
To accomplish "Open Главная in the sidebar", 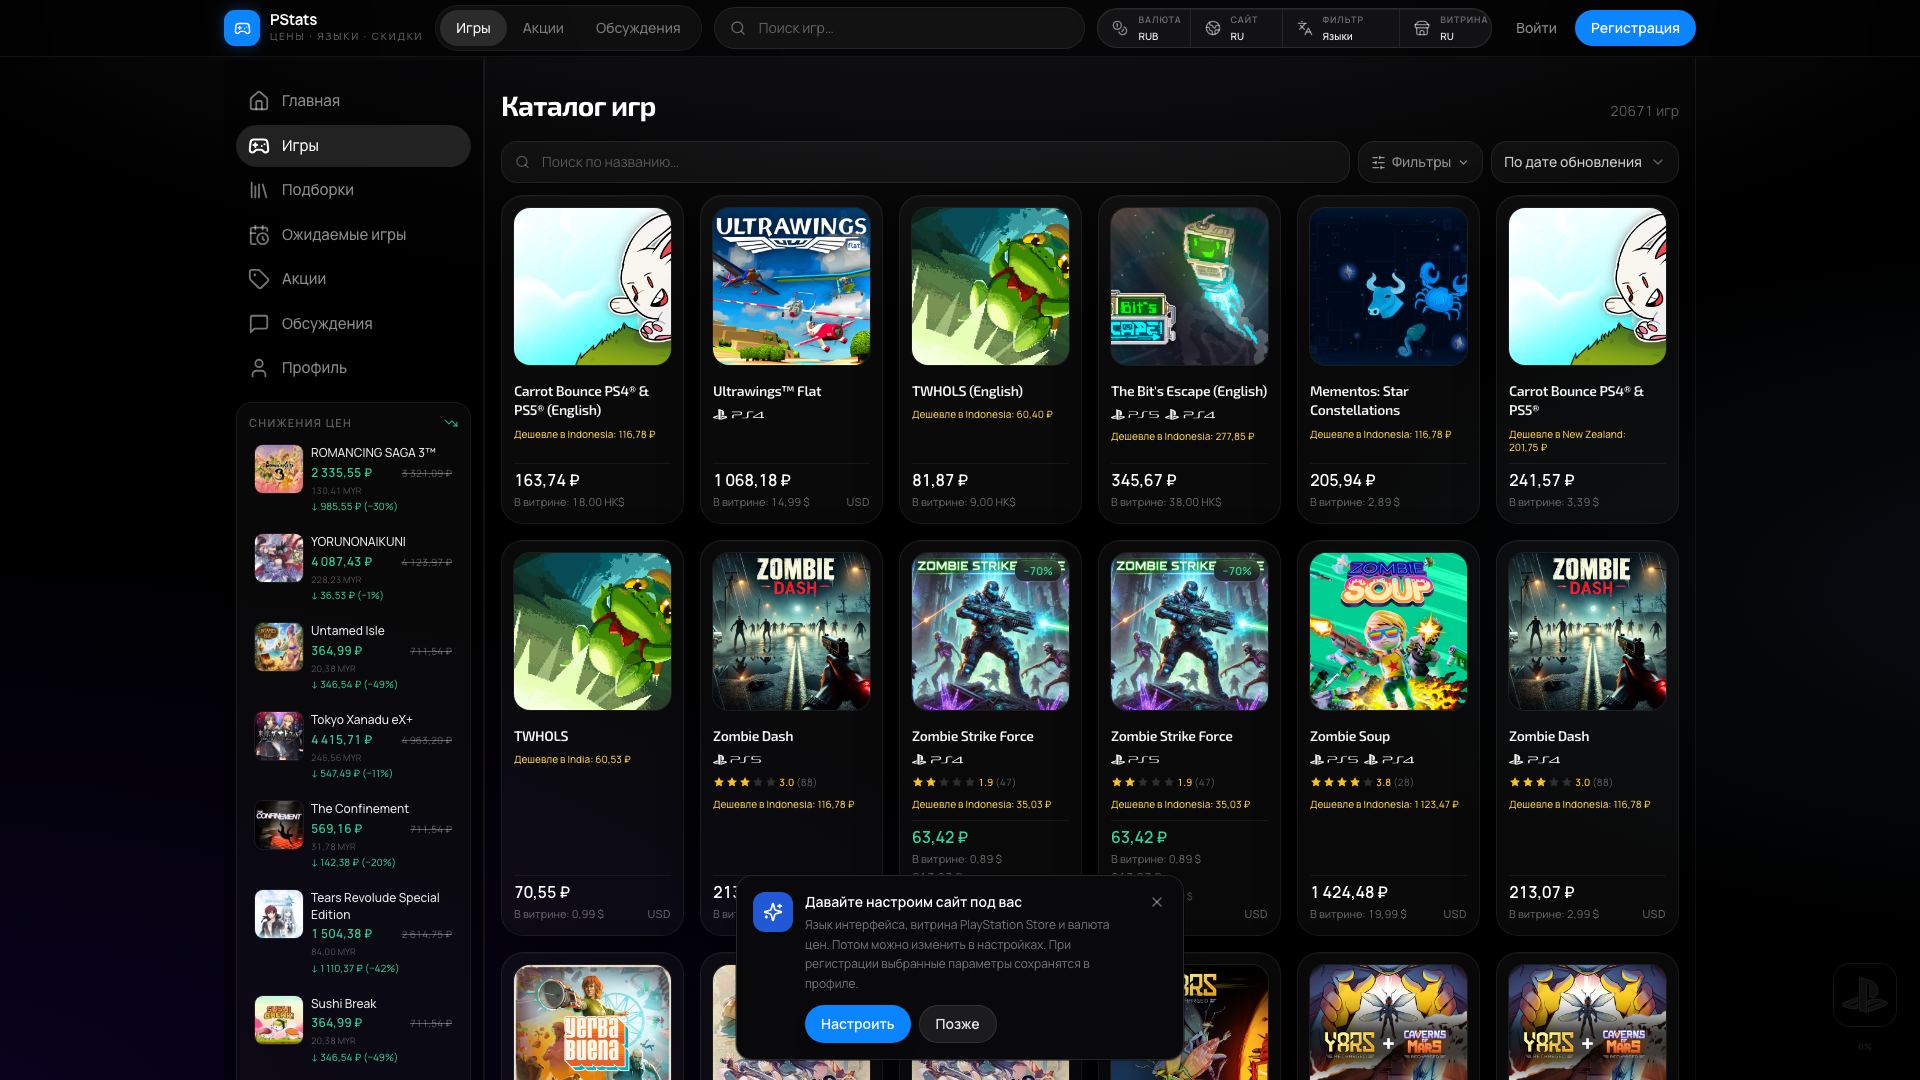I will click(353, 101).
